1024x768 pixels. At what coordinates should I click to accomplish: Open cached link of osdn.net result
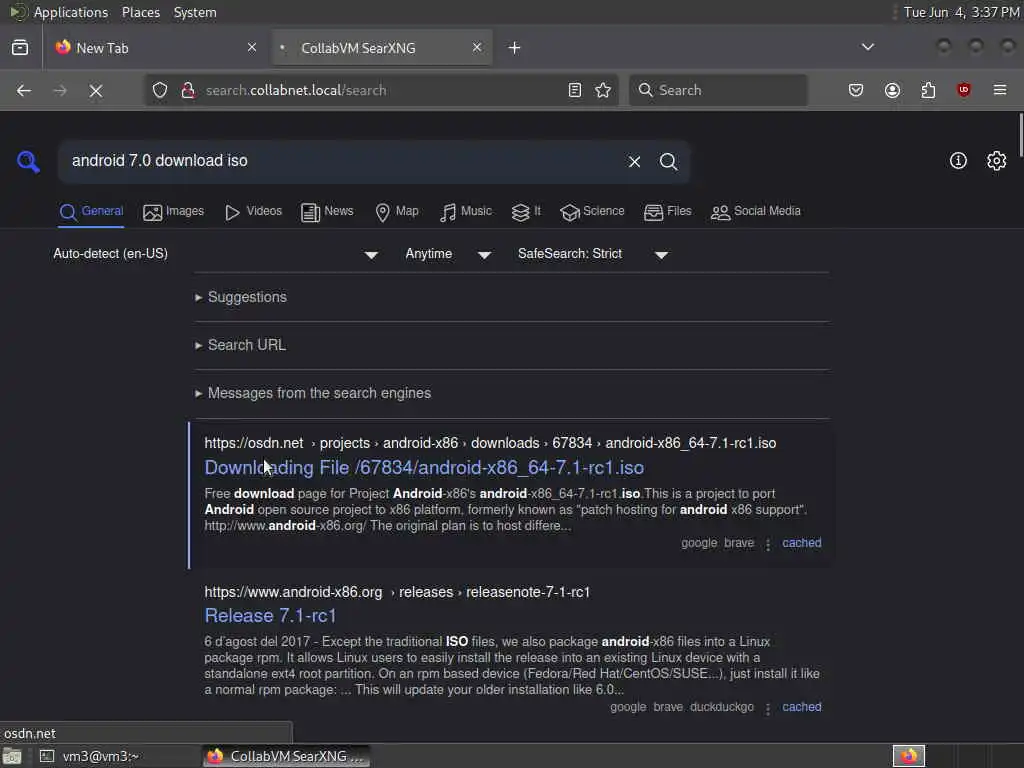[x=801, y=543]
